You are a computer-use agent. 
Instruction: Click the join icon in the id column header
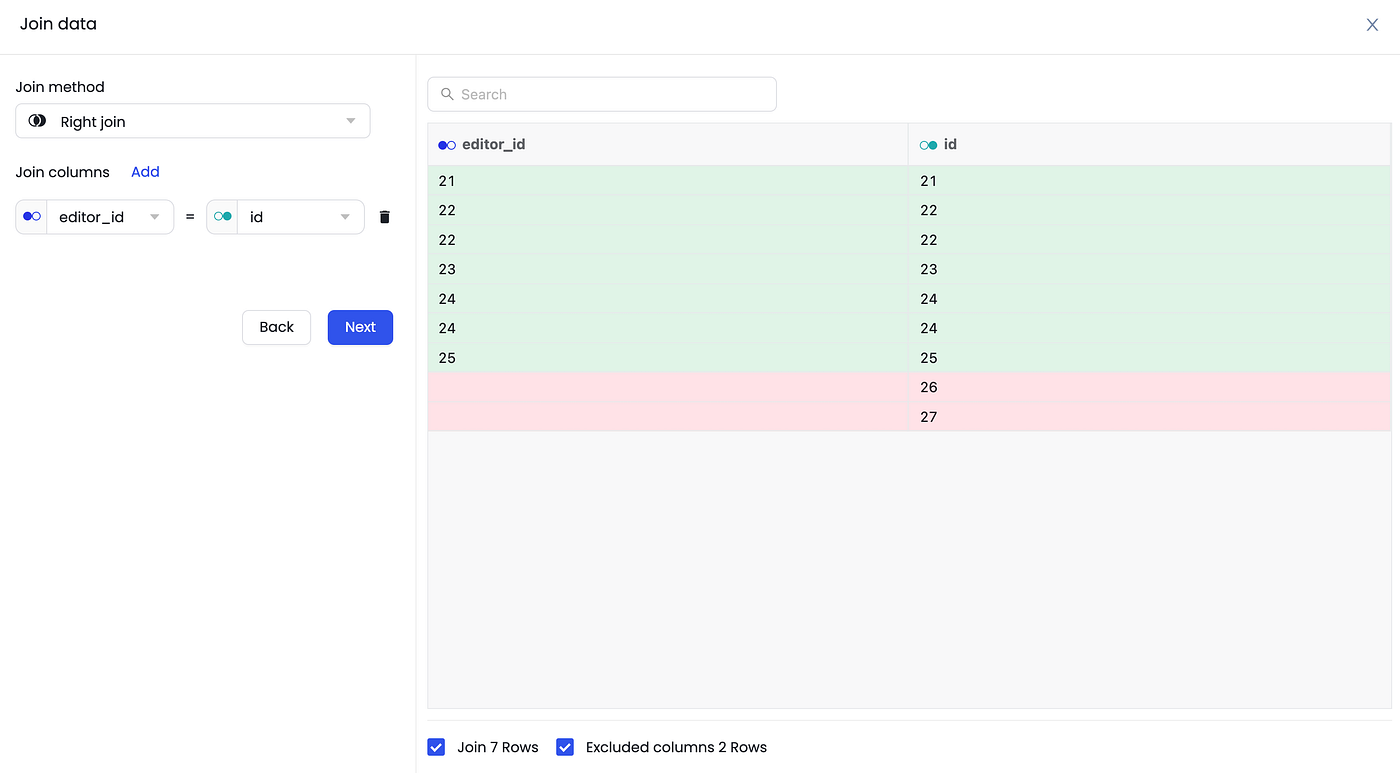(x=928, y=144)
